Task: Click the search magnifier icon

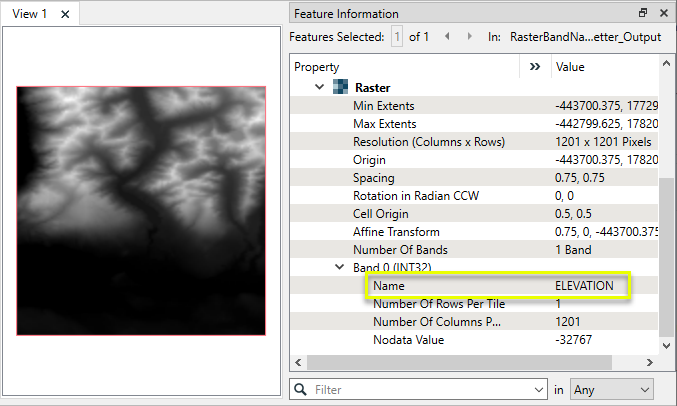Action: tap(300, 388)
